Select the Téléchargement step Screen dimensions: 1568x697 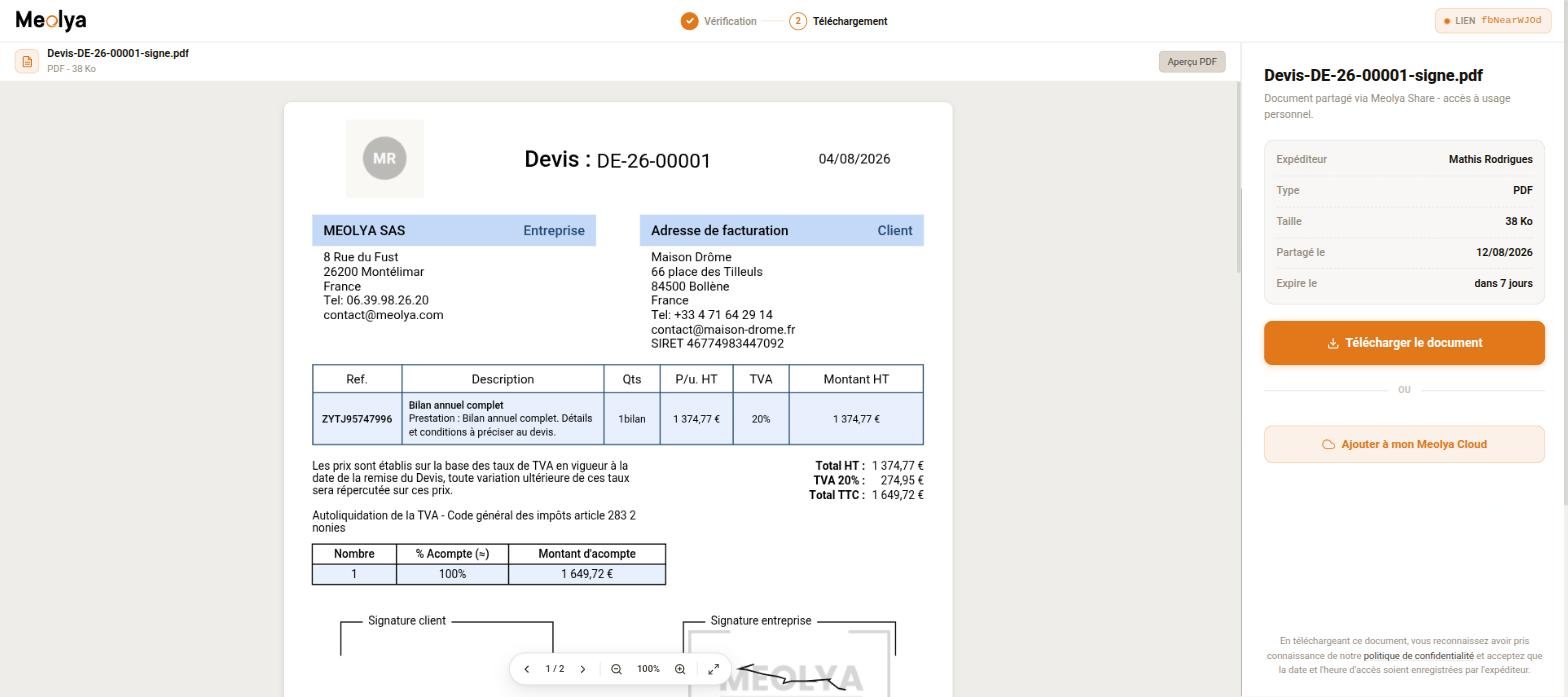coord(849,21)
